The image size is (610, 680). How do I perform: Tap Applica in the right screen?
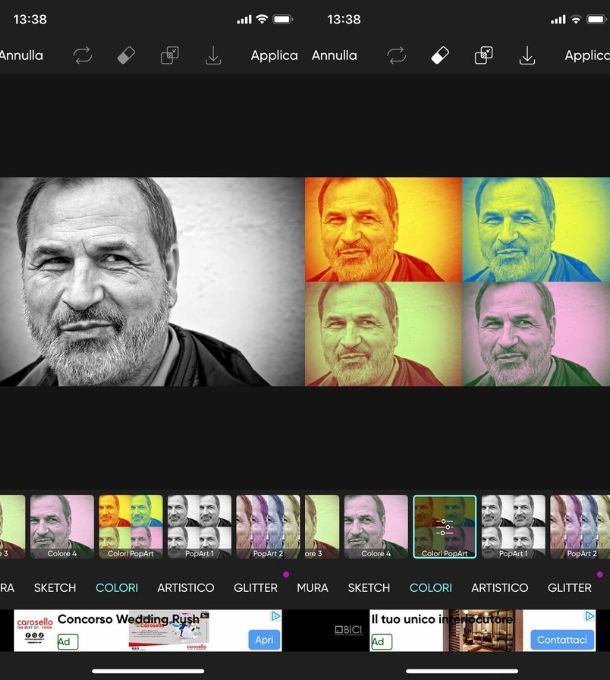(587, 56)
